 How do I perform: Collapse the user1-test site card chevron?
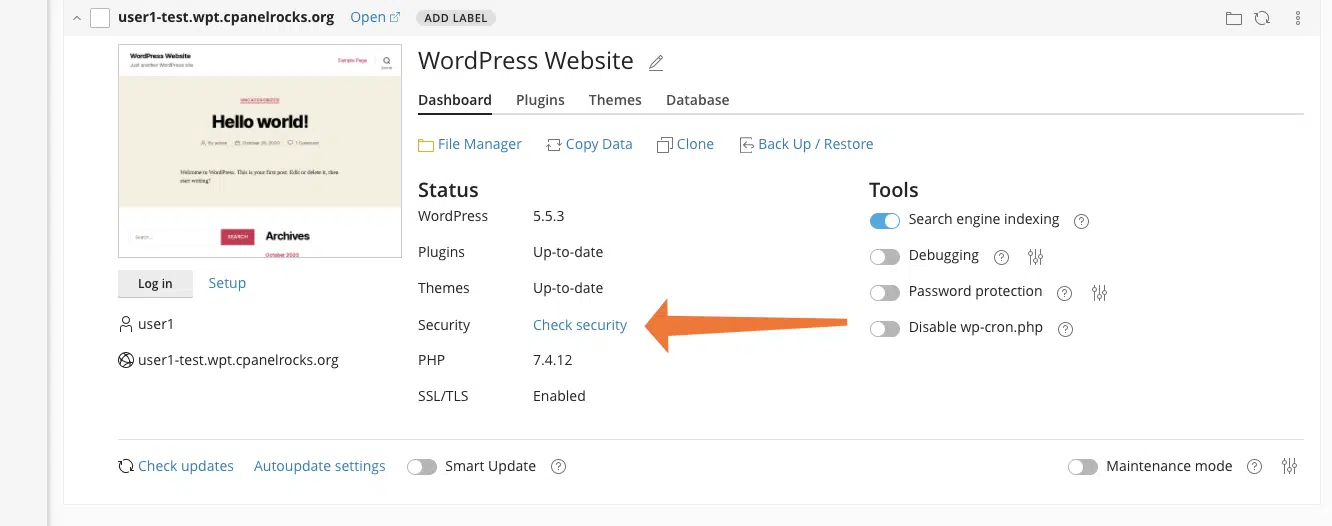(x=77, y=18)
